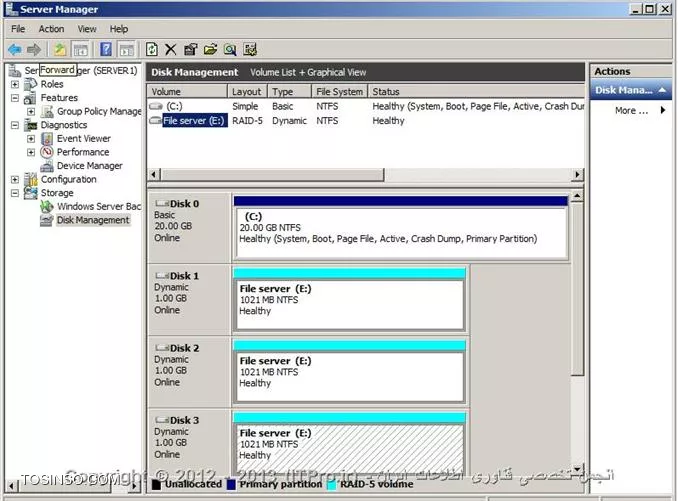The height and width of the screenshot is (501, 678).
Task: Click the Forward arrow toolbar icon
Action: pos(34,50)
